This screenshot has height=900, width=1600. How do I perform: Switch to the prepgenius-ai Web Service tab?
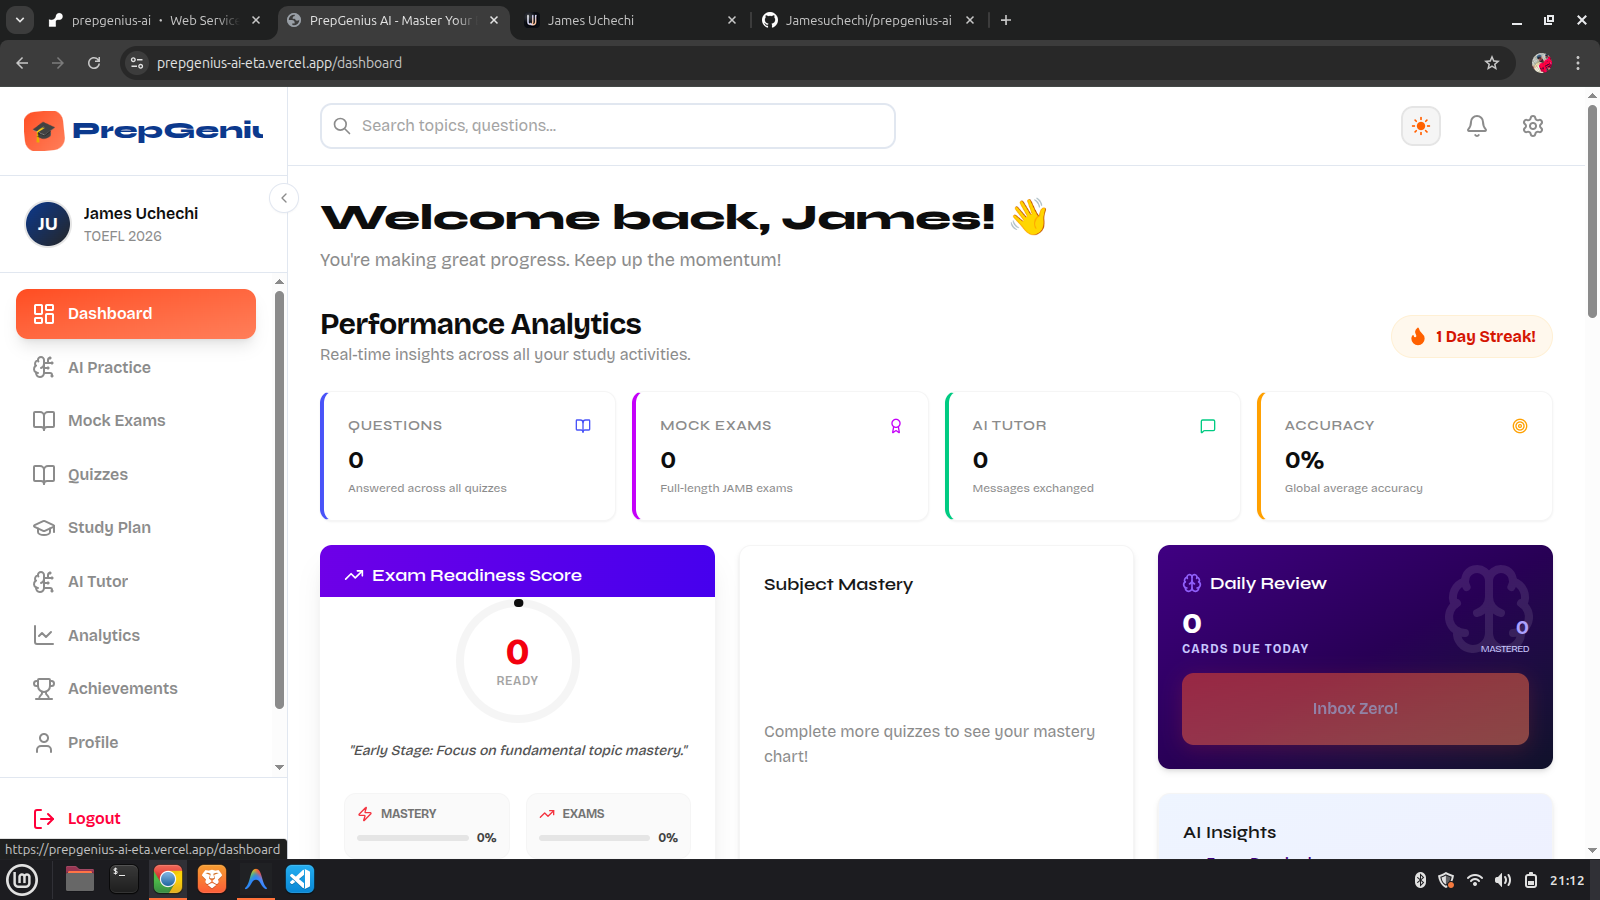point(155,20)
